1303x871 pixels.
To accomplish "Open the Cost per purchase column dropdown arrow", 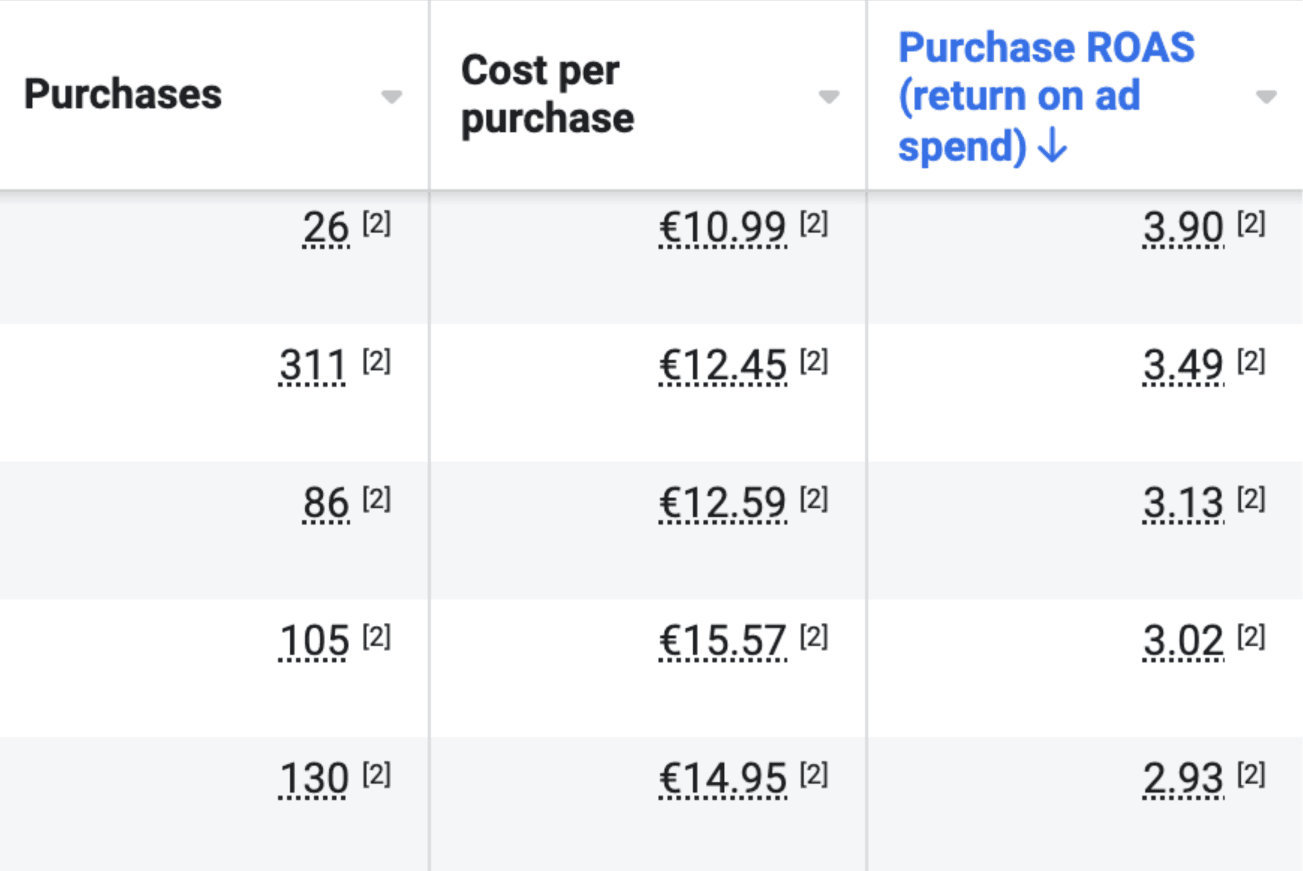I will tap(828, 97).
